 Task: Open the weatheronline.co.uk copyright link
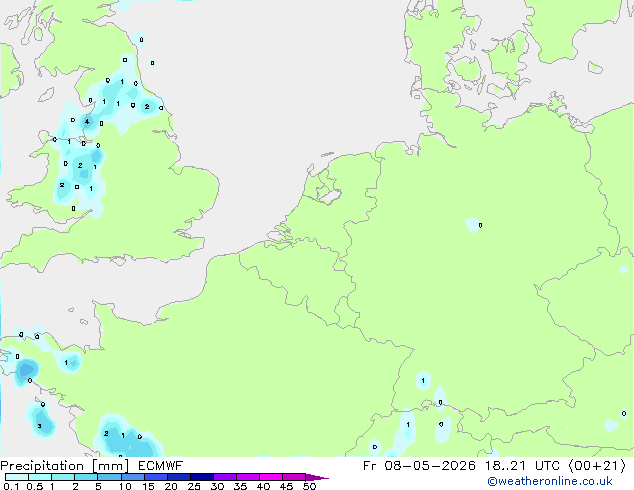pyautogui.click(x=550, y=481)
